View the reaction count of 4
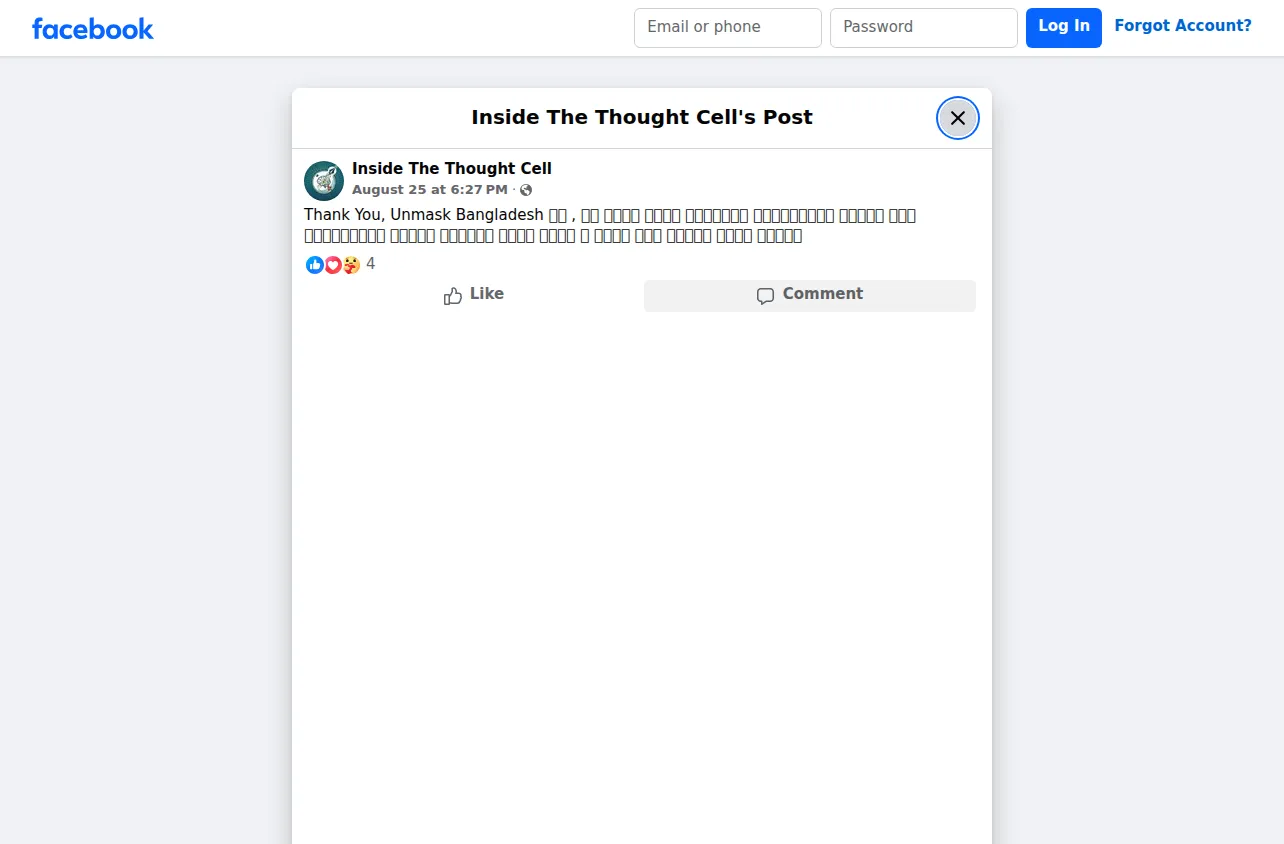The image size is (1284, 844). click(371, 264)
